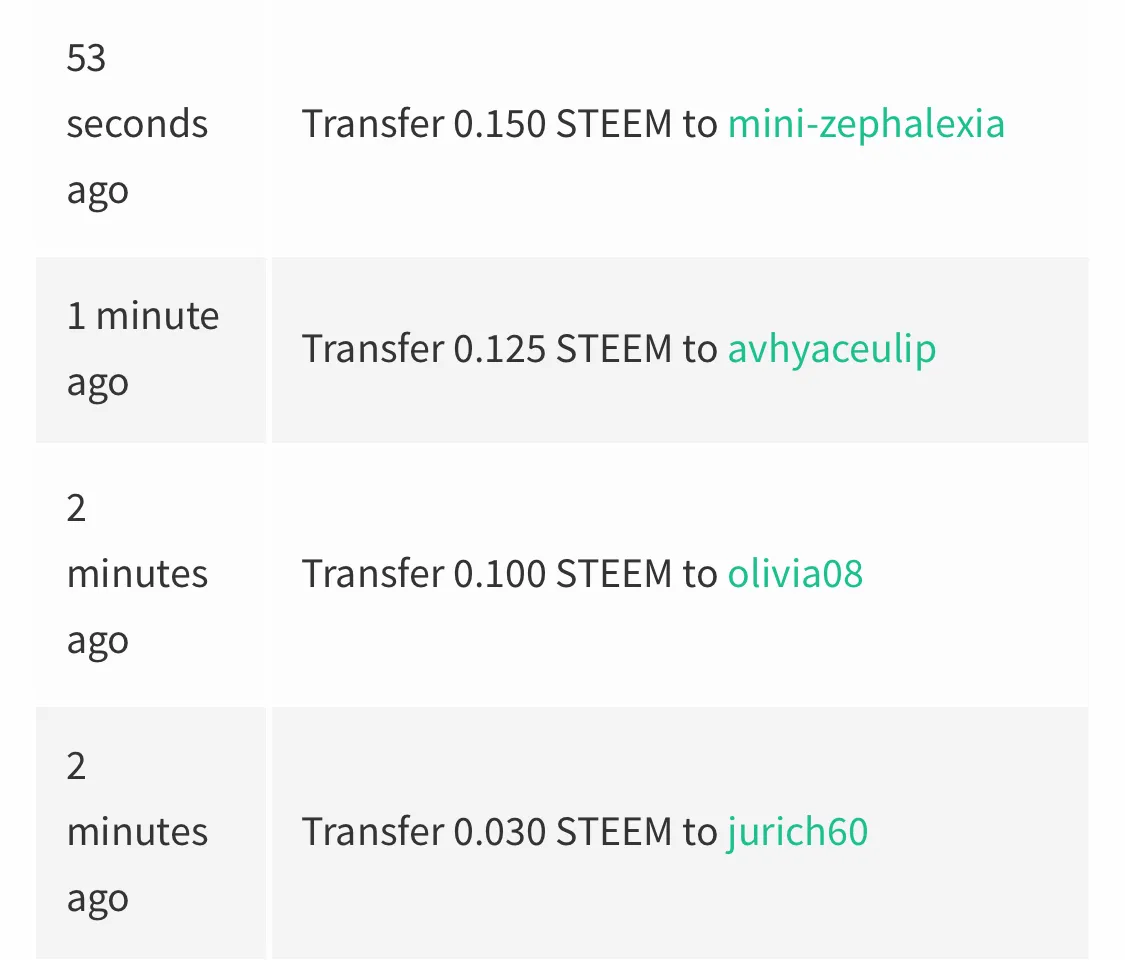Open the mini-zephalexia account link
The width and height of the screenshot is (1125, 960).
click(866, 124)
